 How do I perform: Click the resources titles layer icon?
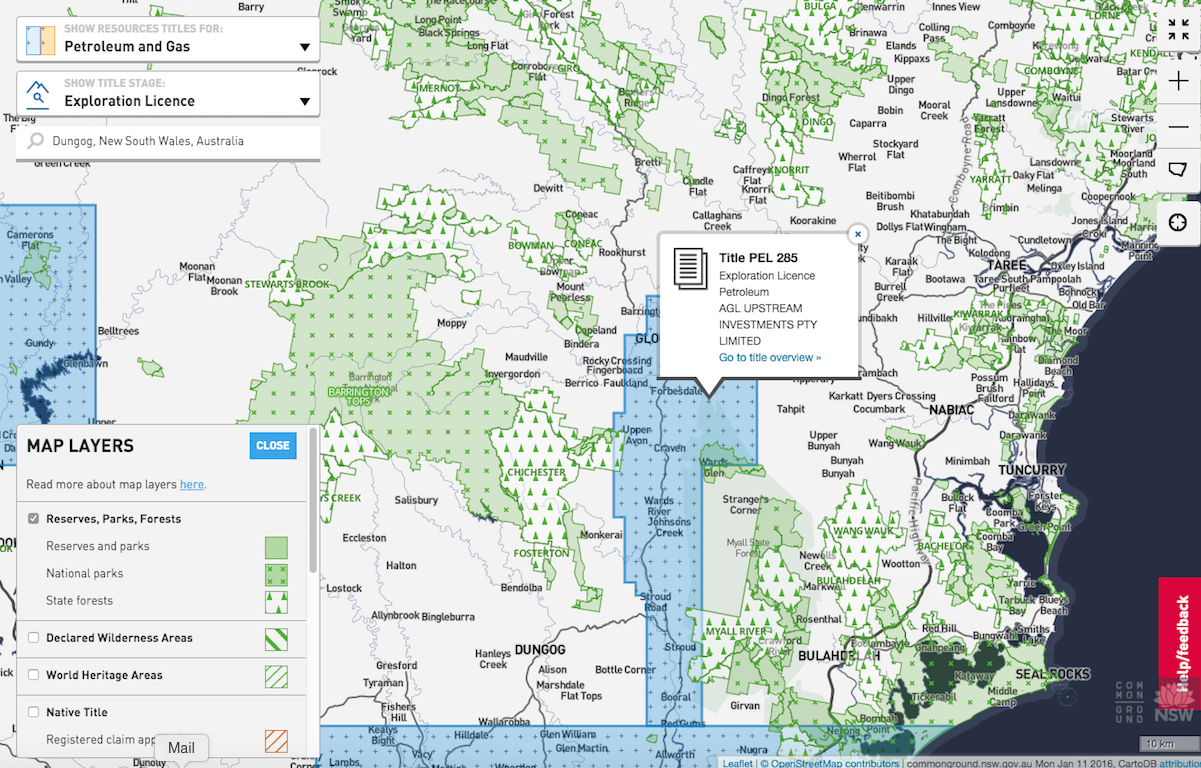[x=40, y=39]
